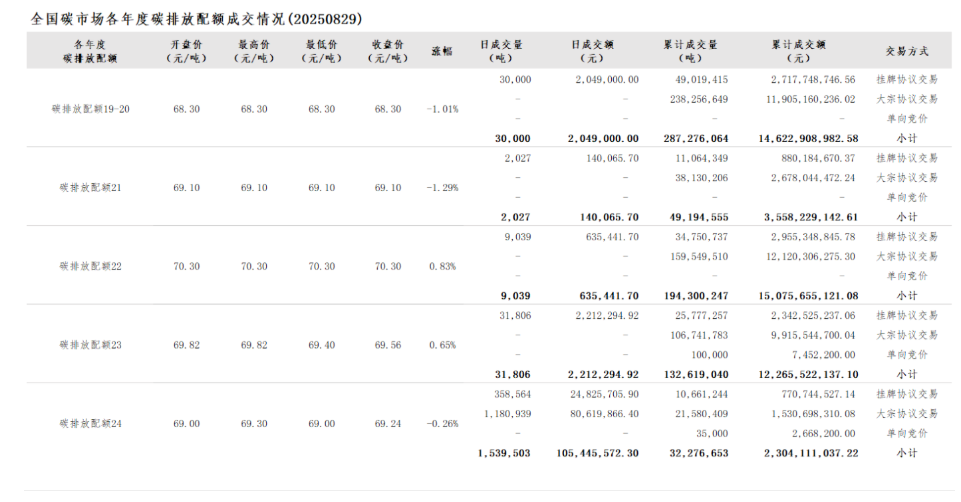Select the 碳排放配额22 row label

(x=90, y=266)
